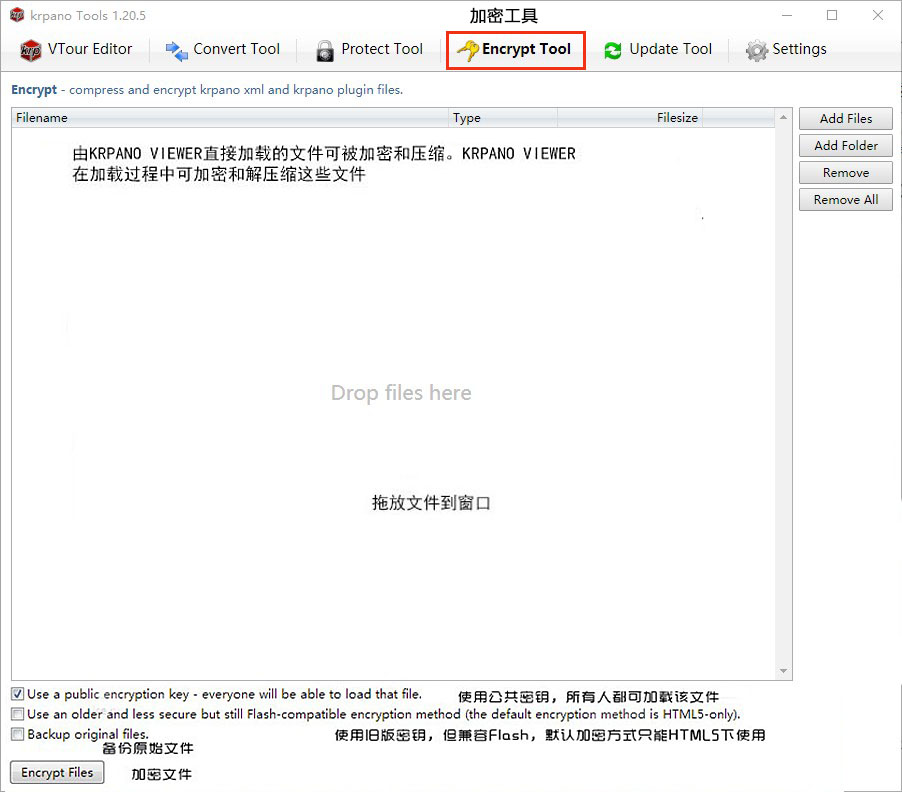Viewport: 902px width, 792px height.
Task: Switch to the Encrypt Tool tab
Action: [x=515, y=49]
